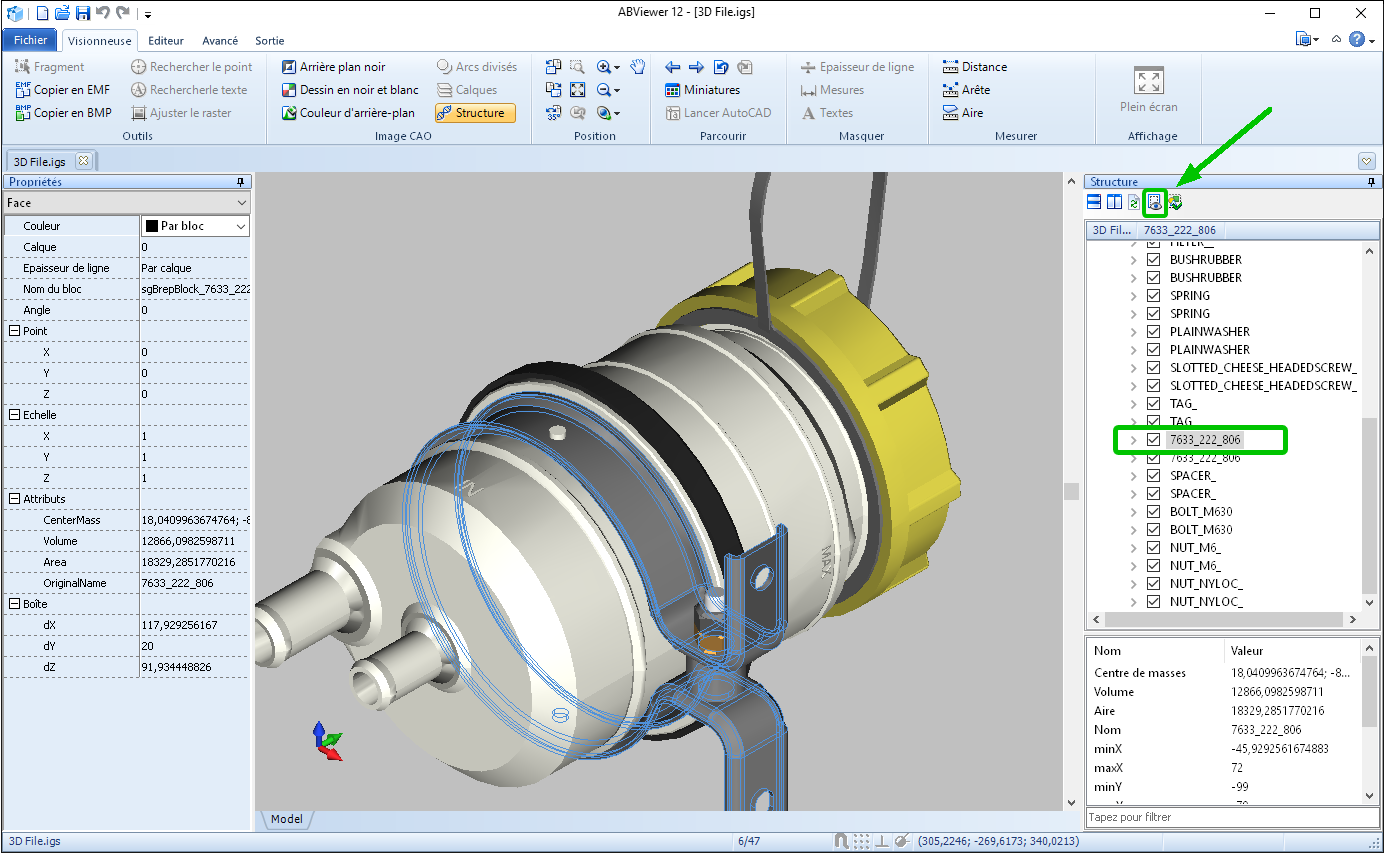
Task: Open the Distance measure tool
Action: pyautogui.click(x=975, y=67)
